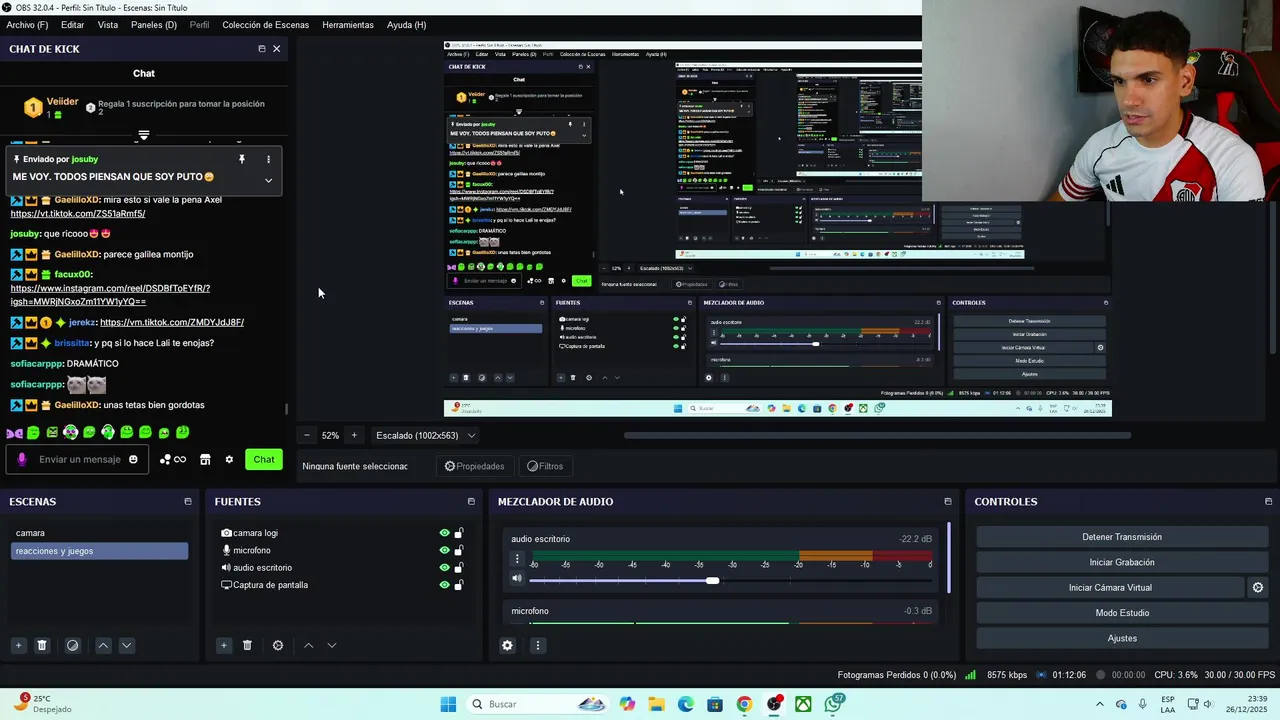The image size is (1280, 720).
Task: Expand pinned message chevron in chat
Action: [x=268, y=181]
